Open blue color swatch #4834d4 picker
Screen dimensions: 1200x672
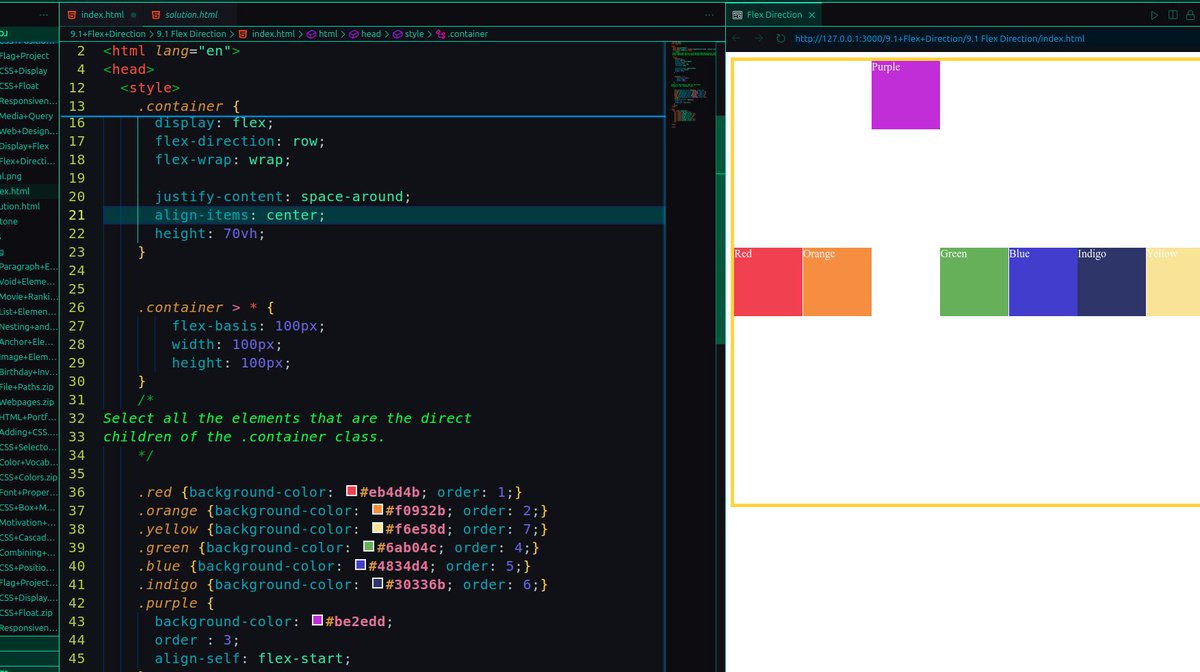[360, 566]
